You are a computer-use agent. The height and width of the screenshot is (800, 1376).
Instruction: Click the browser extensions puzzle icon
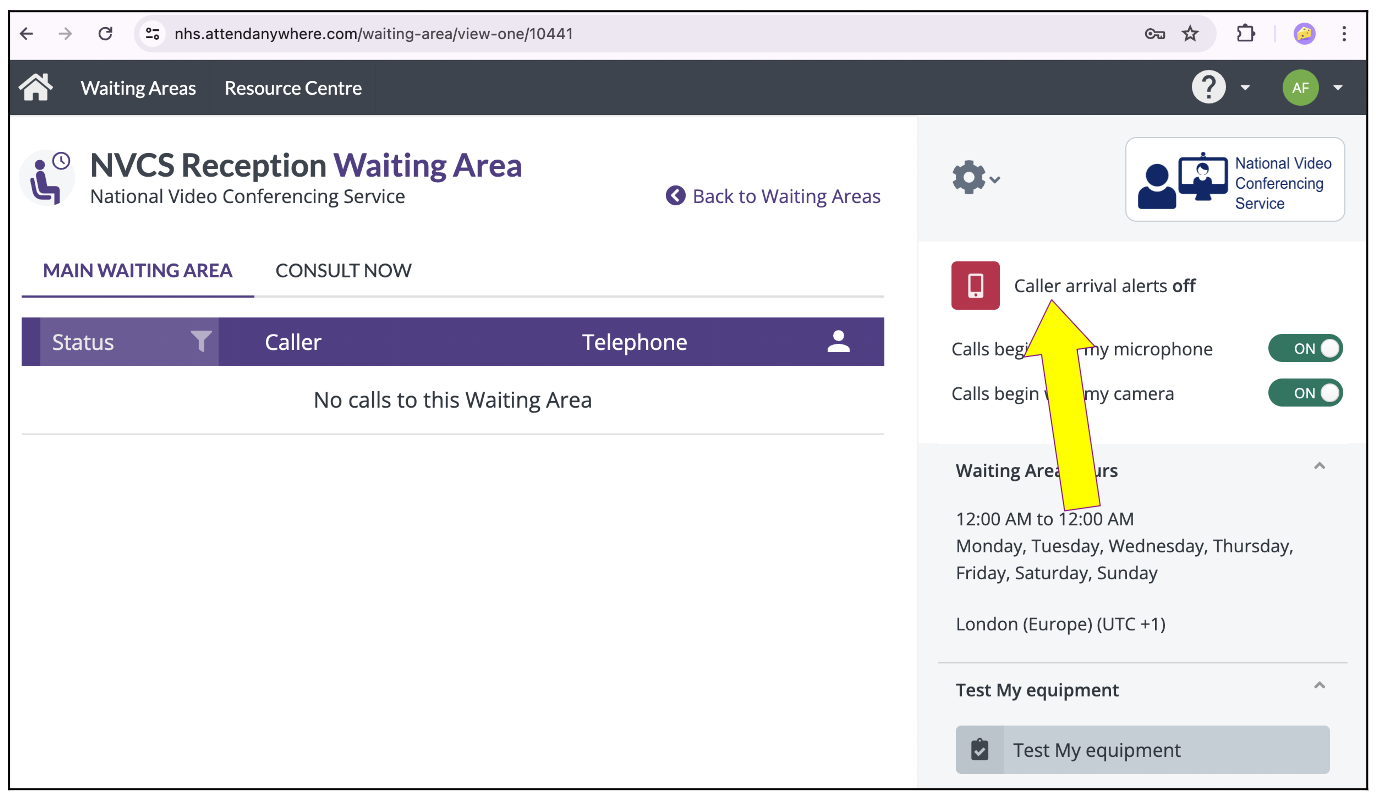pos(1245,33)
